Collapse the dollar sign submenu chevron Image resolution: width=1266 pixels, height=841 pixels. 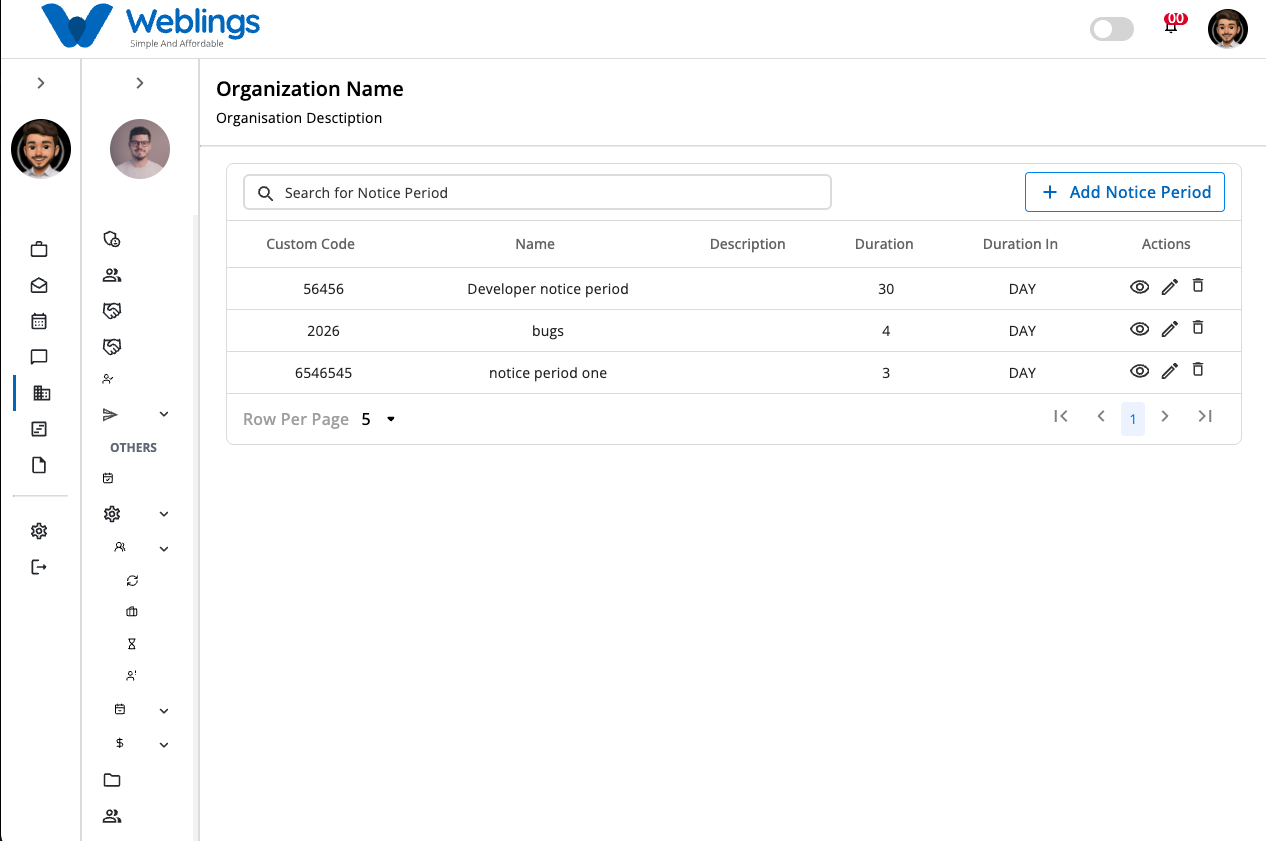pos(164,744)
